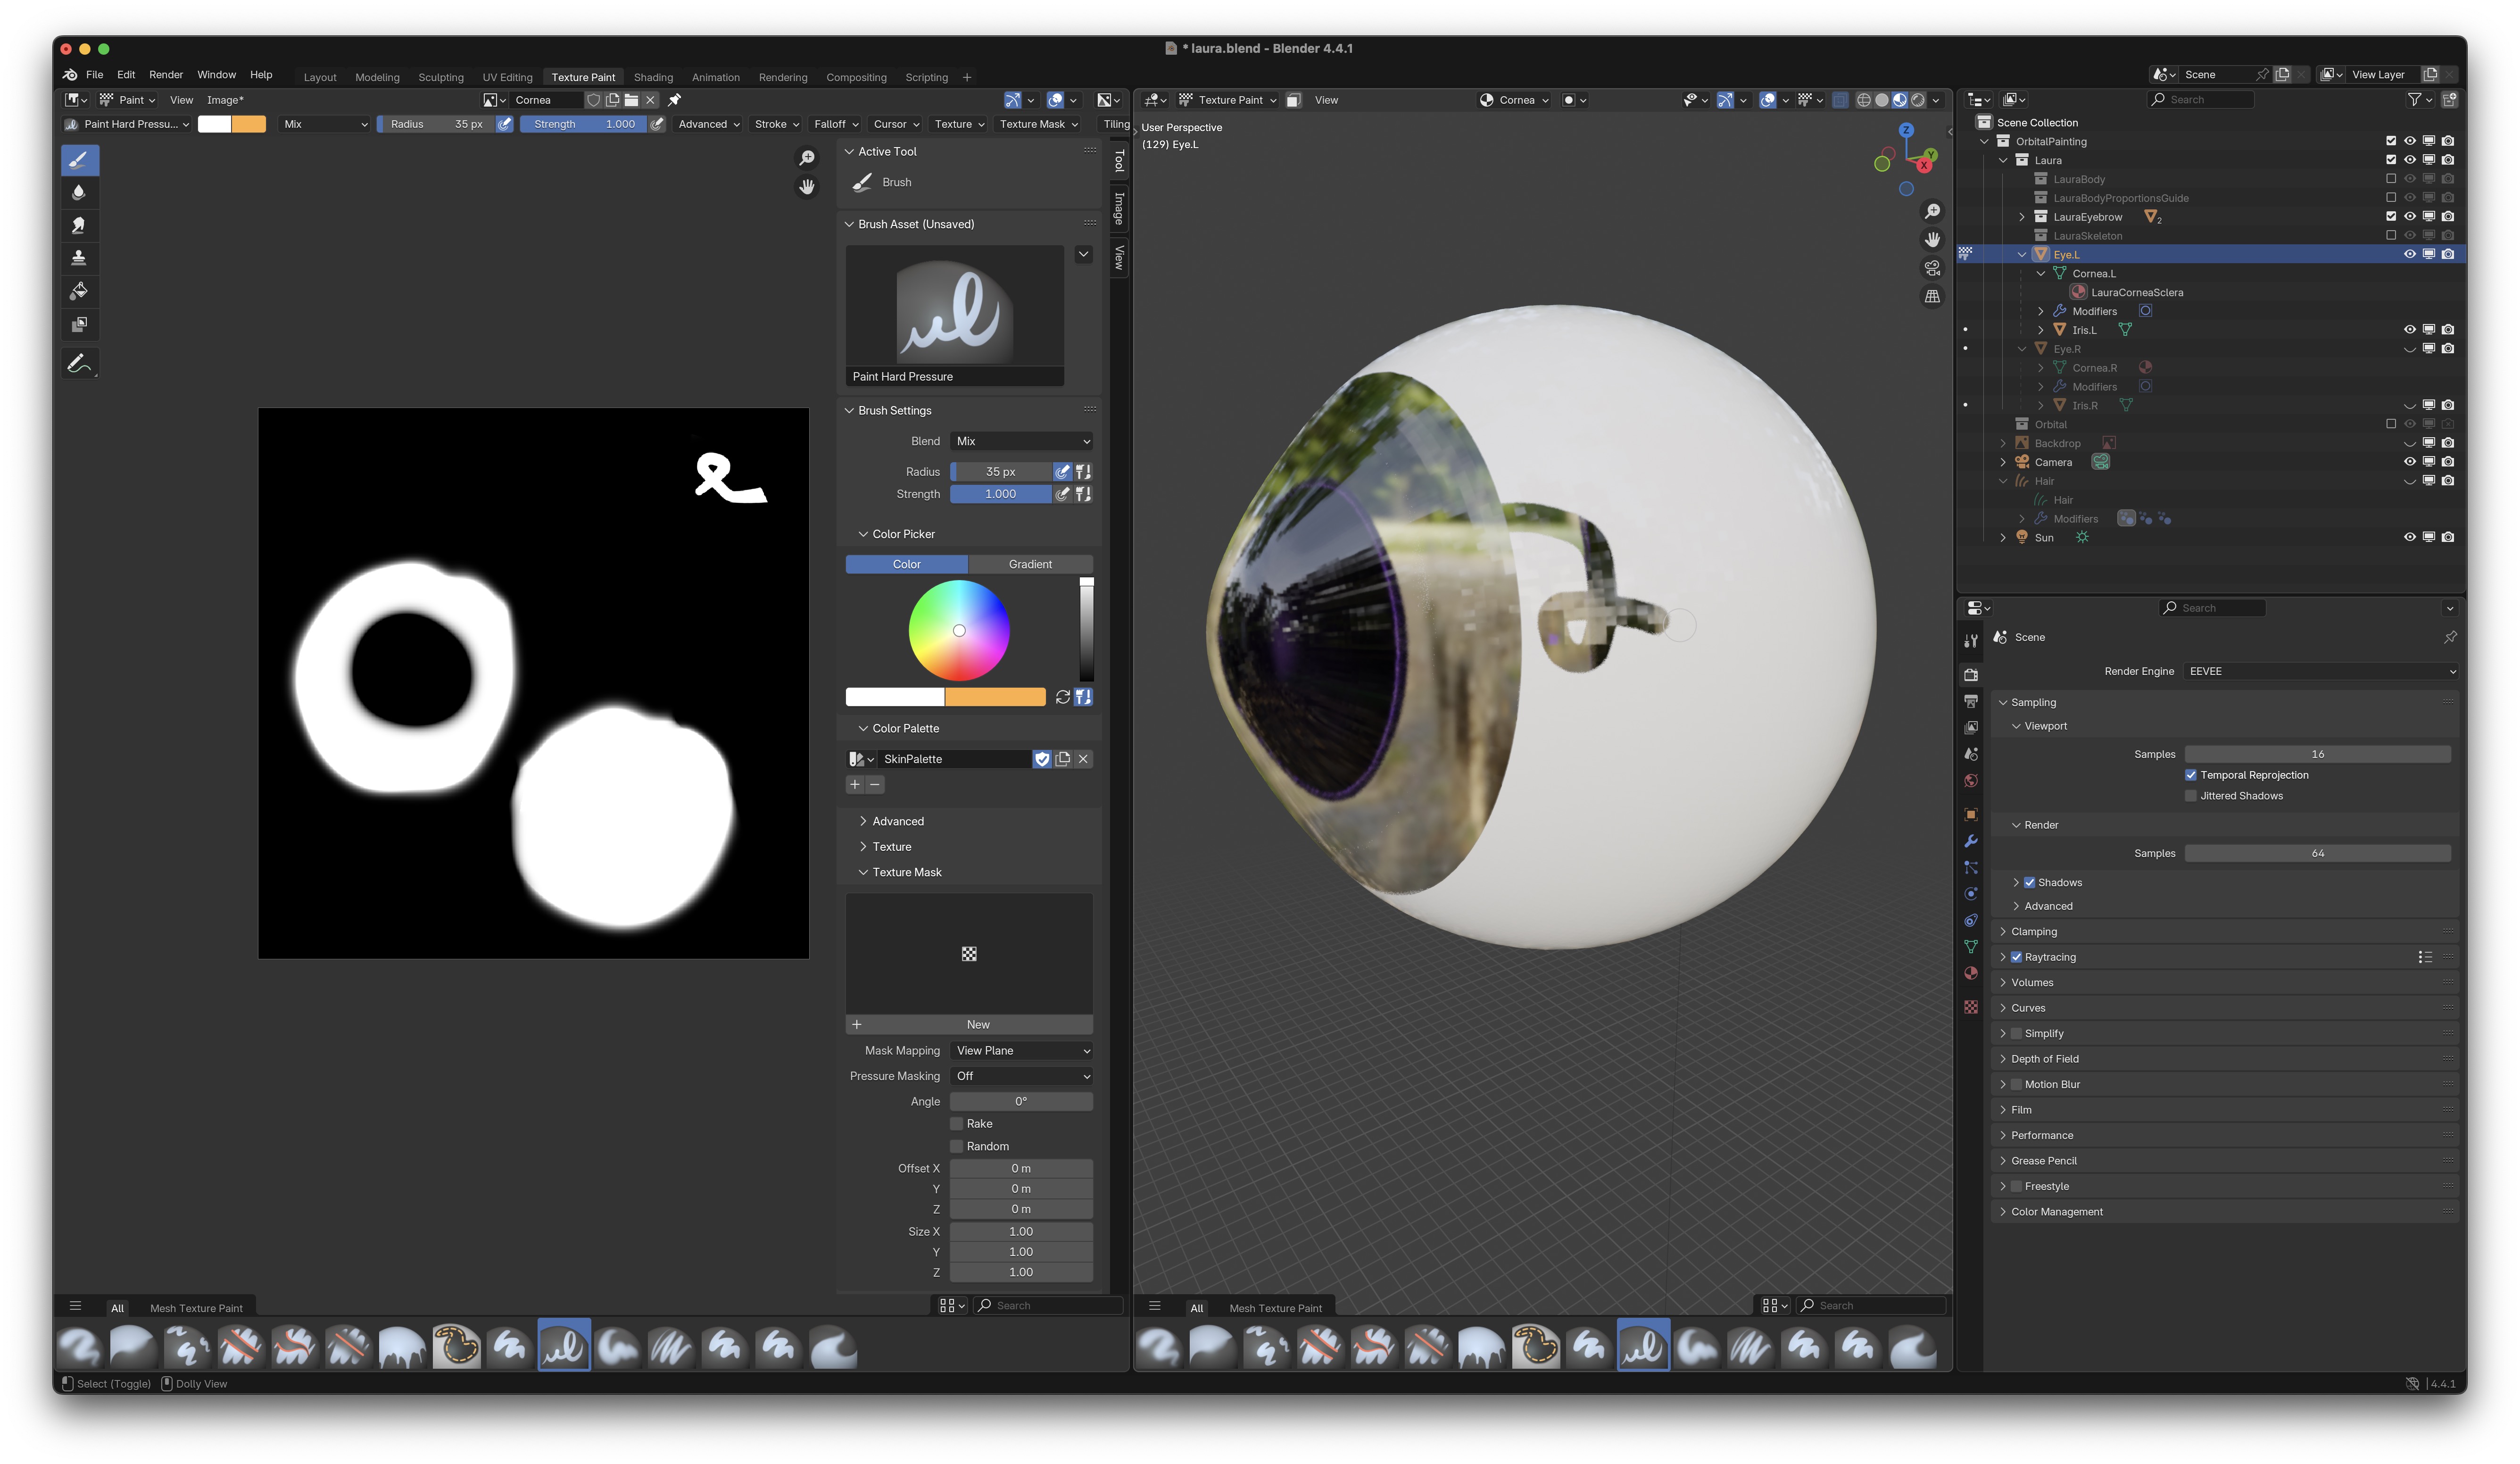Select the Annotate tool
The height and width of the screenshot is (1464, 2520).
(79, 364)
